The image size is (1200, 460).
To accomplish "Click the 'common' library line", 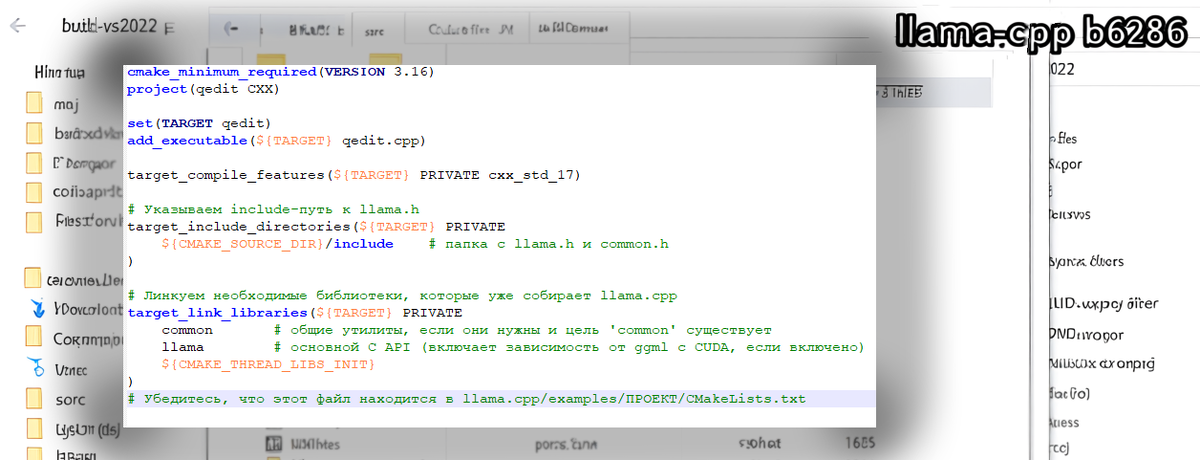I will 466,330.
